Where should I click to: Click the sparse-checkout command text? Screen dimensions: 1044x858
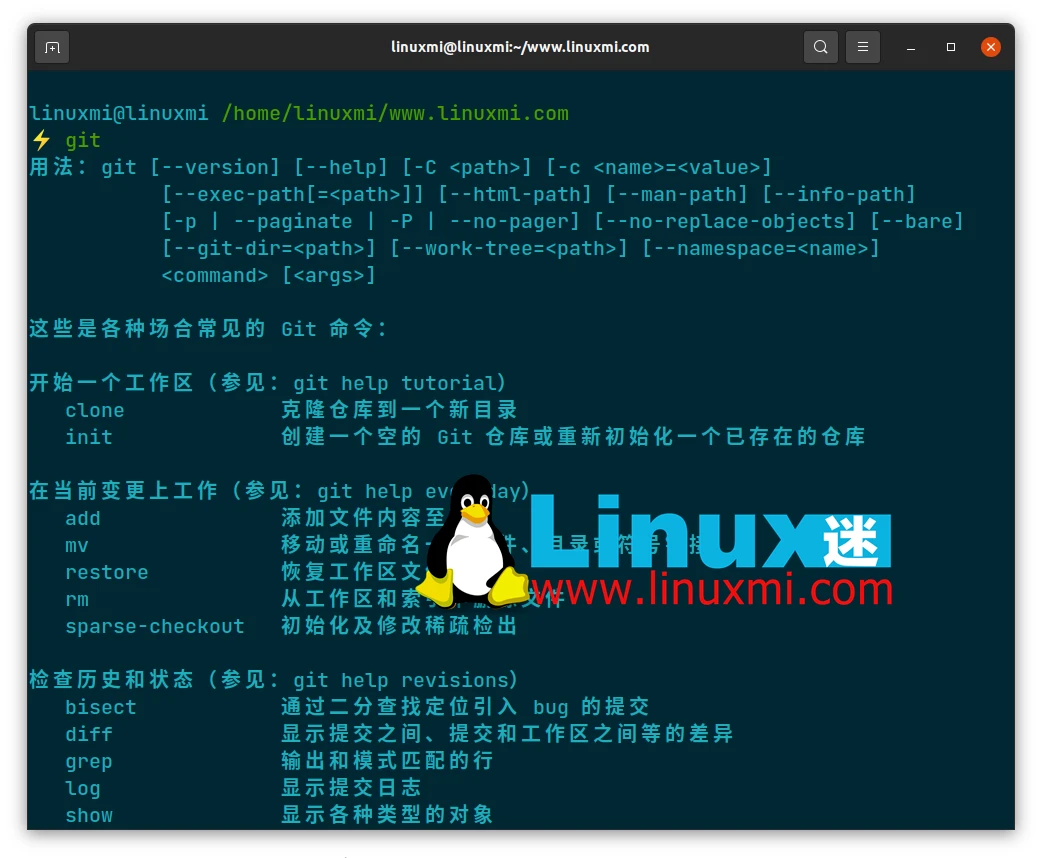(x=155, y=626)
